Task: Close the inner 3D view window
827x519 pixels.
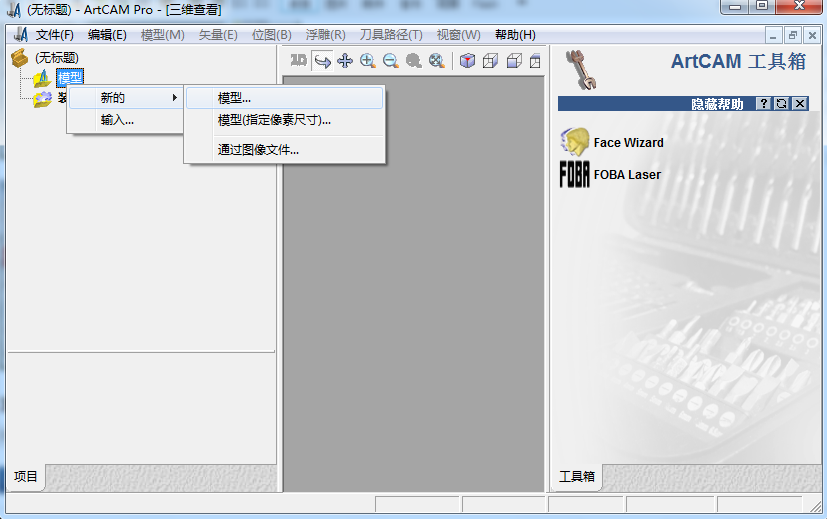Action: click(x=812, y=36)
